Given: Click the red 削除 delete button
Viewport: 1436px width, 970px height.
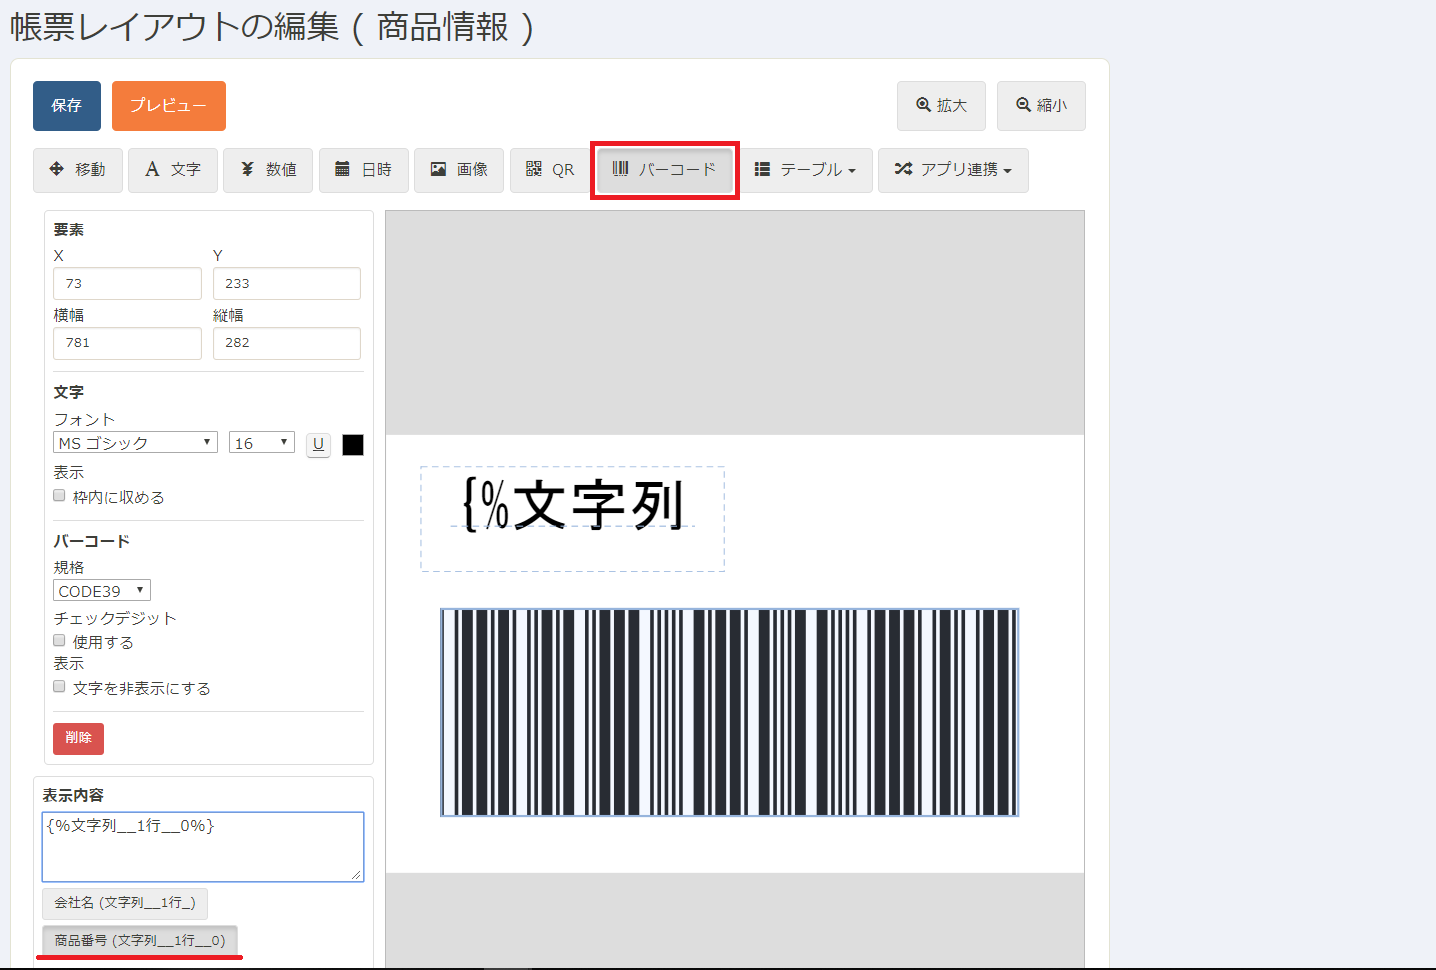Looking at the screenshot, I should coord(78,738).
